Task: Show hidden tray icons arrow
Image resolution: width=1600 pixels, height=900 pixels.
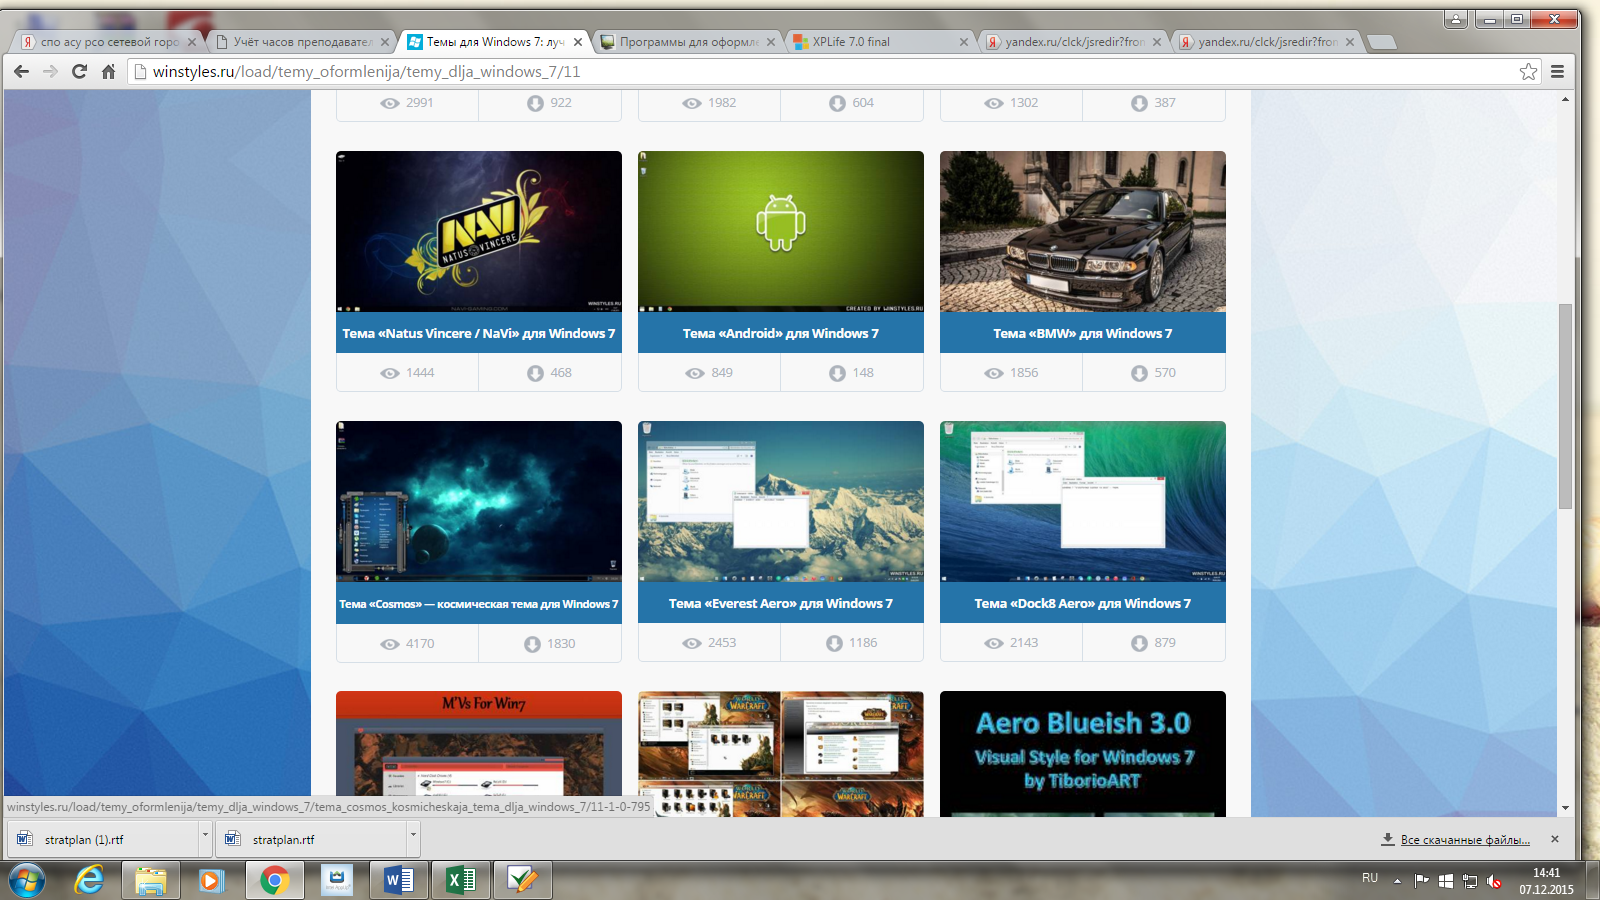Action: pos(1397,881)
